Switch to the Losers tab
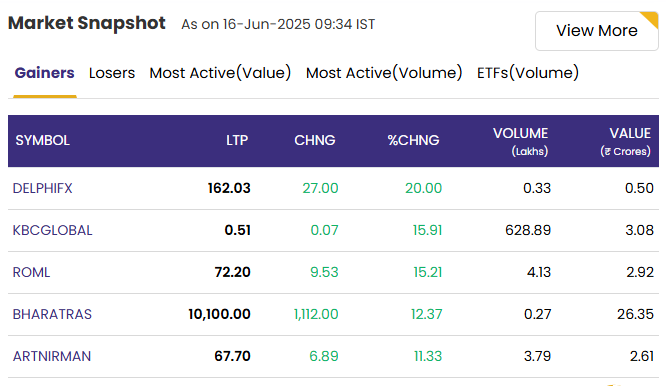This screenshot has width=666, height=386. coord(112,73)
